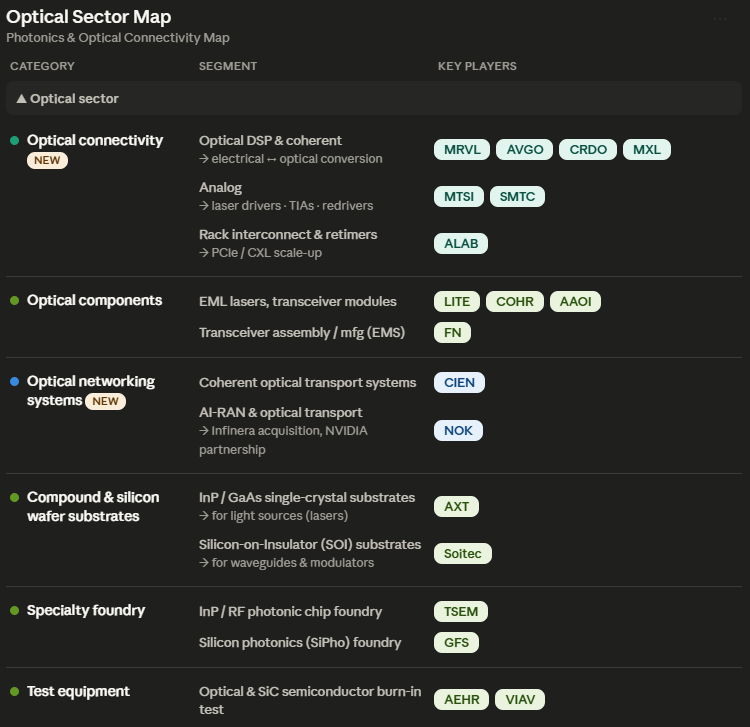This screenshot has height=727, width=750.
Task: Select the CRDO ticker chip
Action: tap(588, 150)
